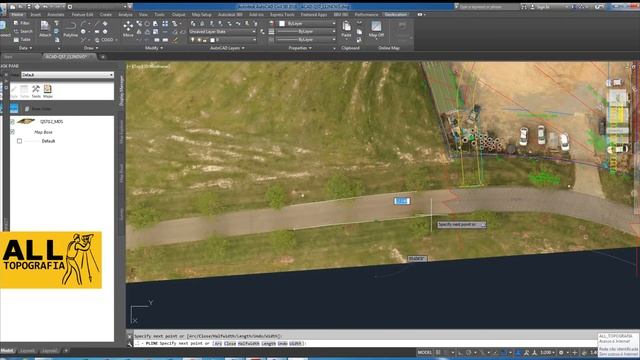640x360 pixels.
Task: Click the MODEL status bar button
Action: point(424,352)
